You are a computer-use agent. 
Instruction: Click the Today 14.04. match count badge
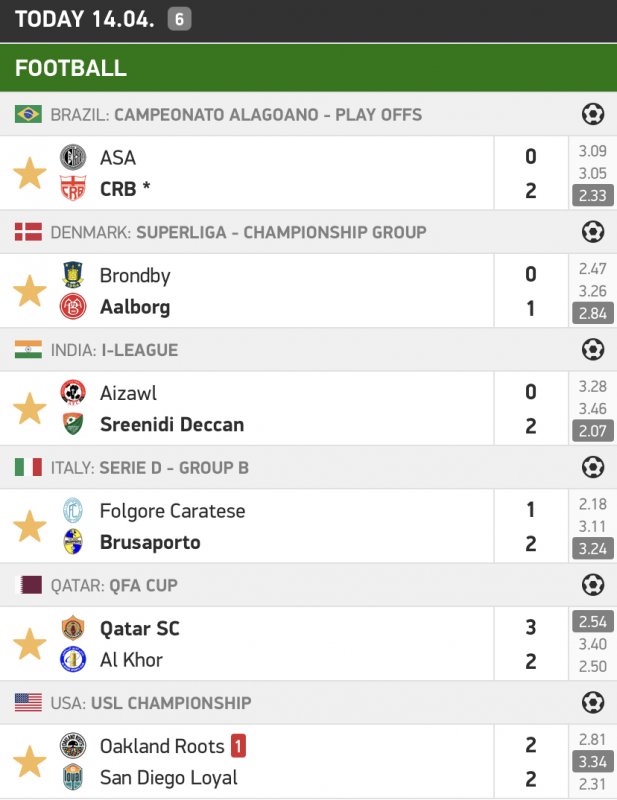179,19
